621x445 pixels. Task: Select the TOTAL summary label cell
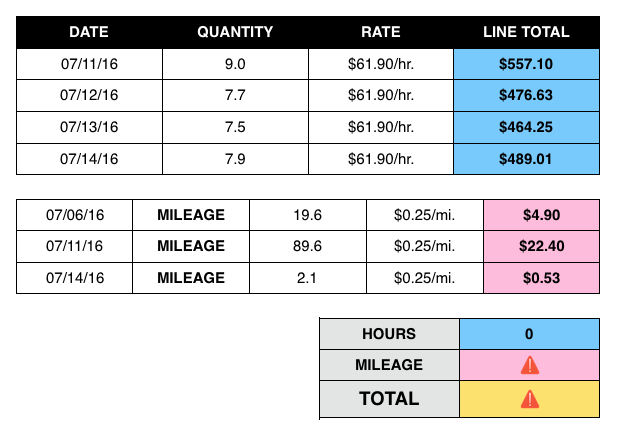tap(388, 398)
